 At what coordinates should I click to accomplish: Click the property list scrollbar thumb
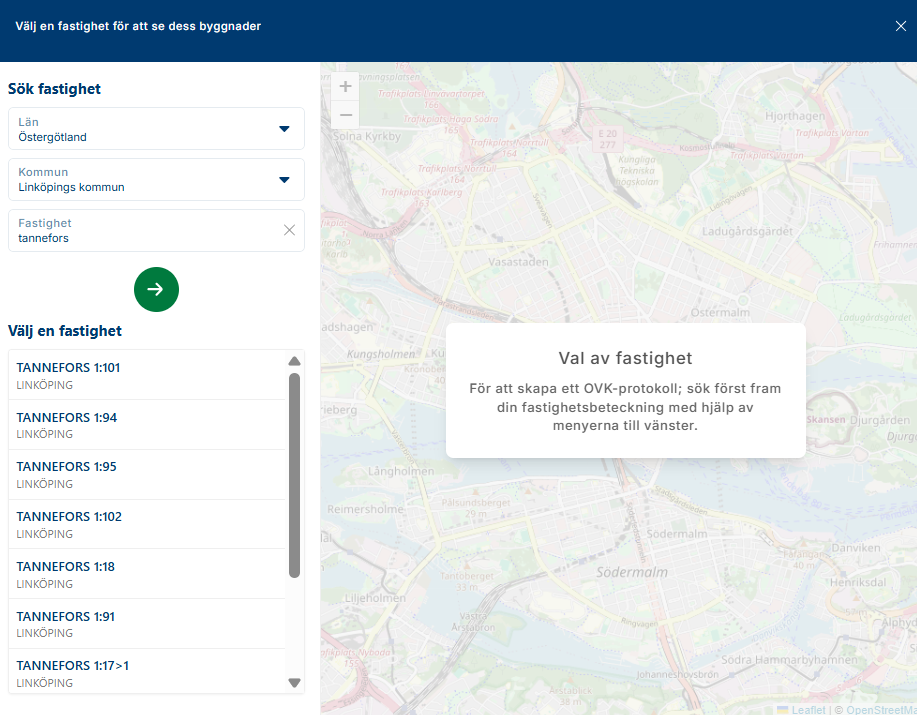click(294, 475)
